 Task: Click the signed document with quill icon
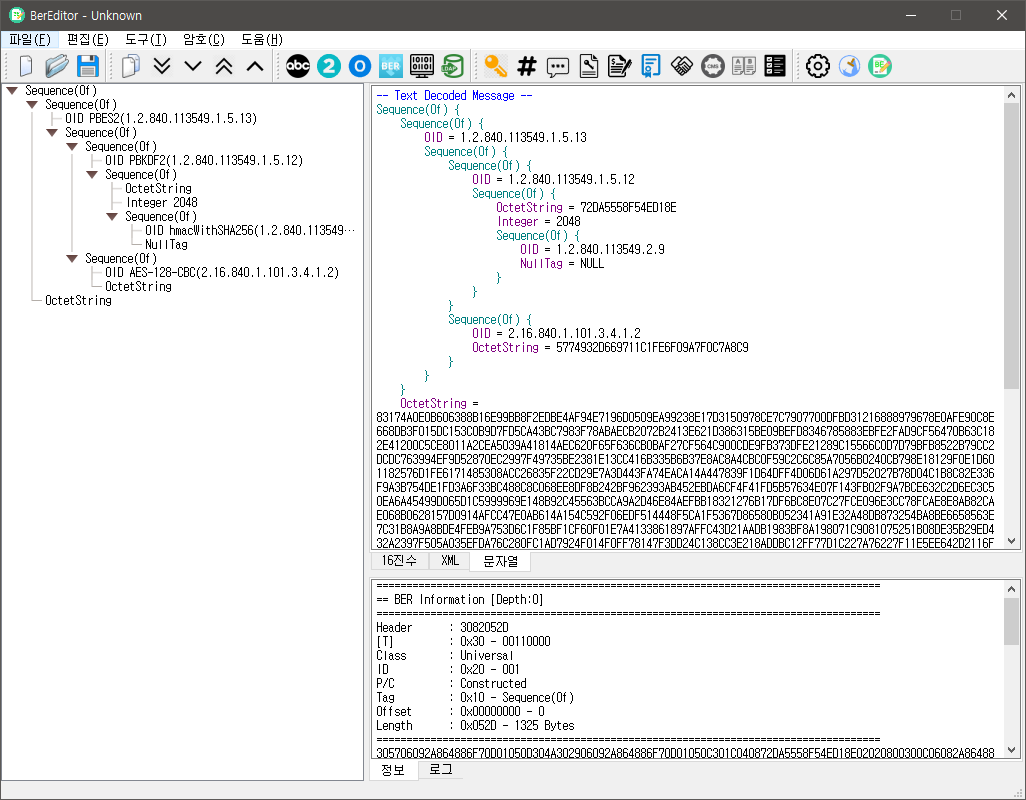619,66
